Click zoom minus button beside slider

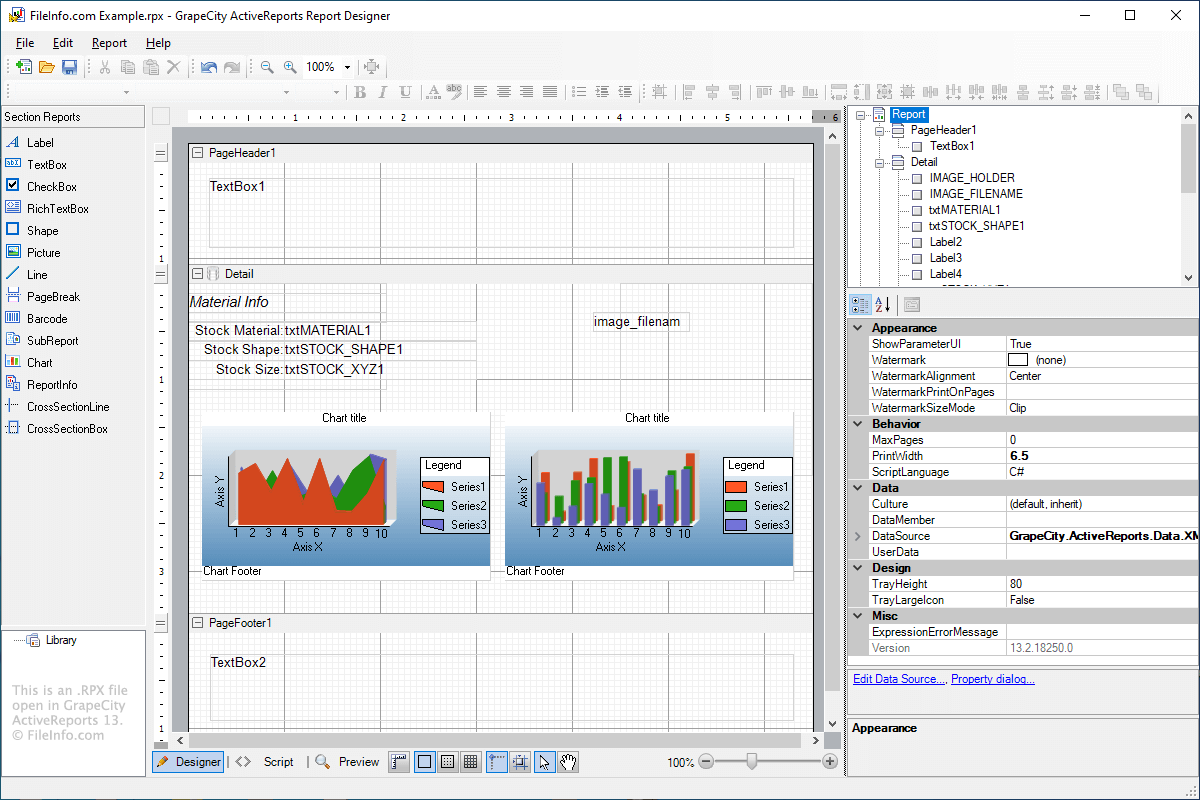coord(706,762)
